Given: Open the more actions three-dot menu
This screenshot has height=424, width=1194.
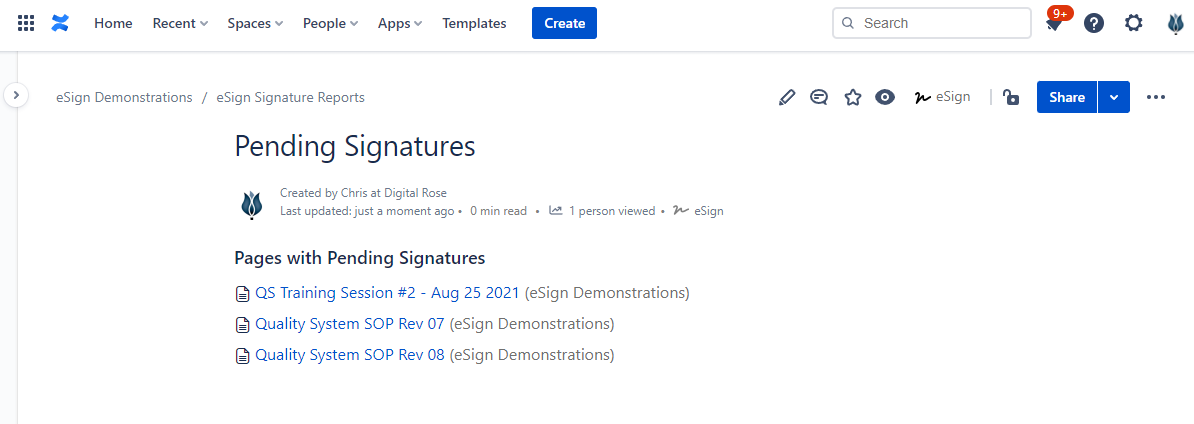Looking at the screenshot, I should coord(1156,97).
